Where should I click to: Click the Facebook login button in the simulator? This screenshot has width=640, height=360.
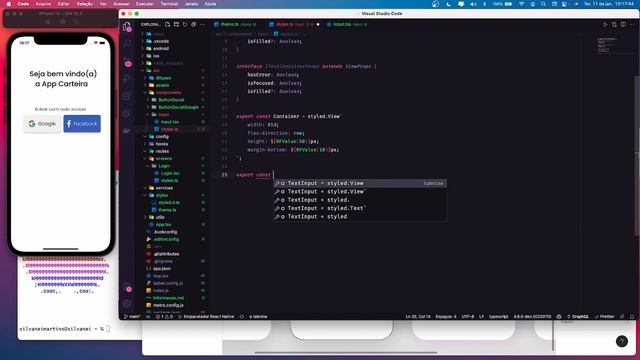pos(82,124)
